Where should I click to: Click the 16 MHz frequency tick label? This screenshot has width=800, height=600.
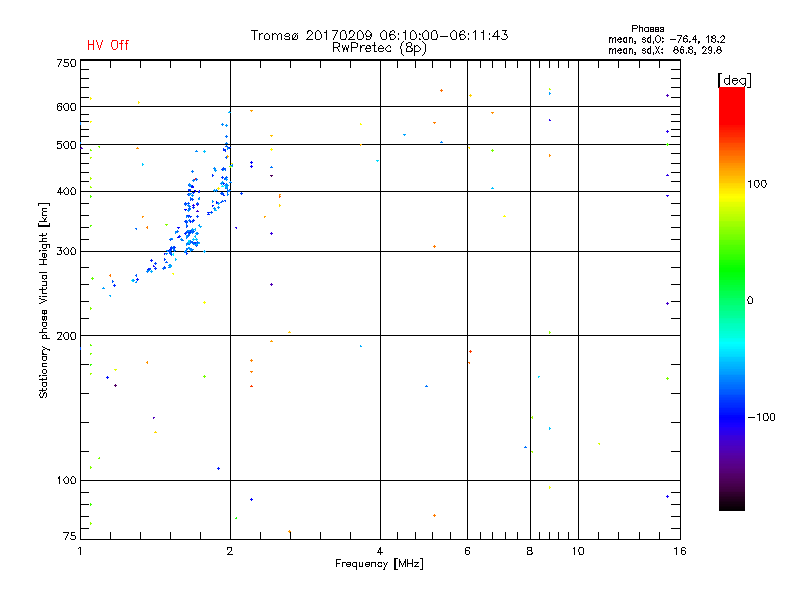point(677,551)
